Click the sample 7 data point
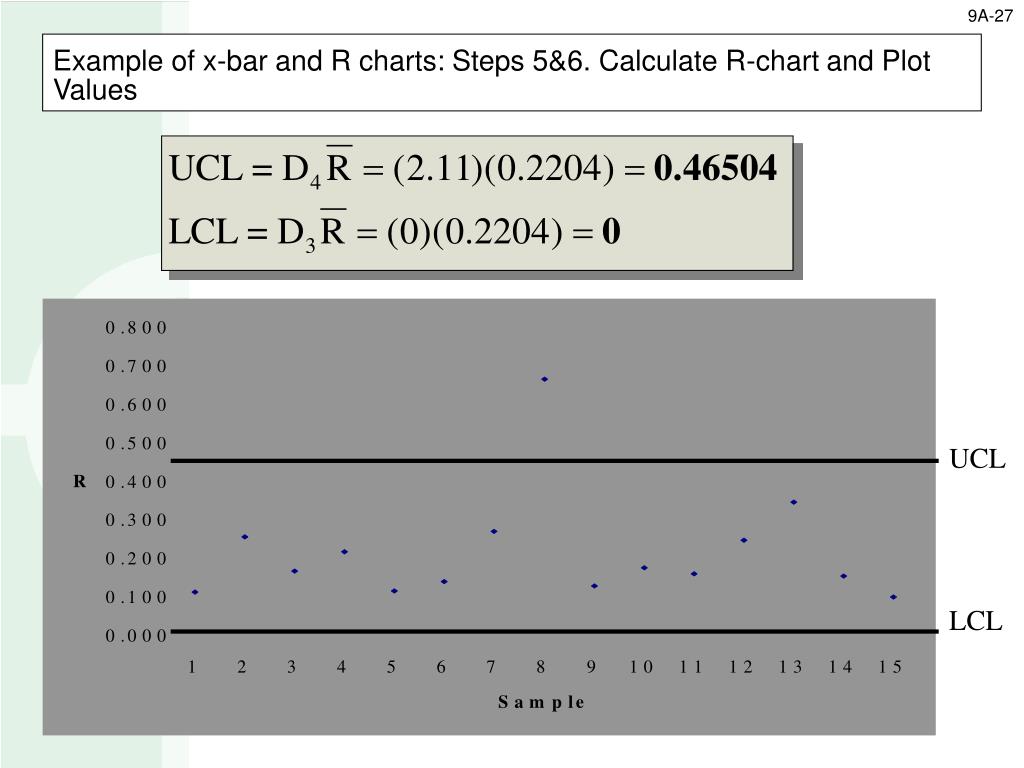This screenshot has width=1024, height=768. click(x=494, y=532)
